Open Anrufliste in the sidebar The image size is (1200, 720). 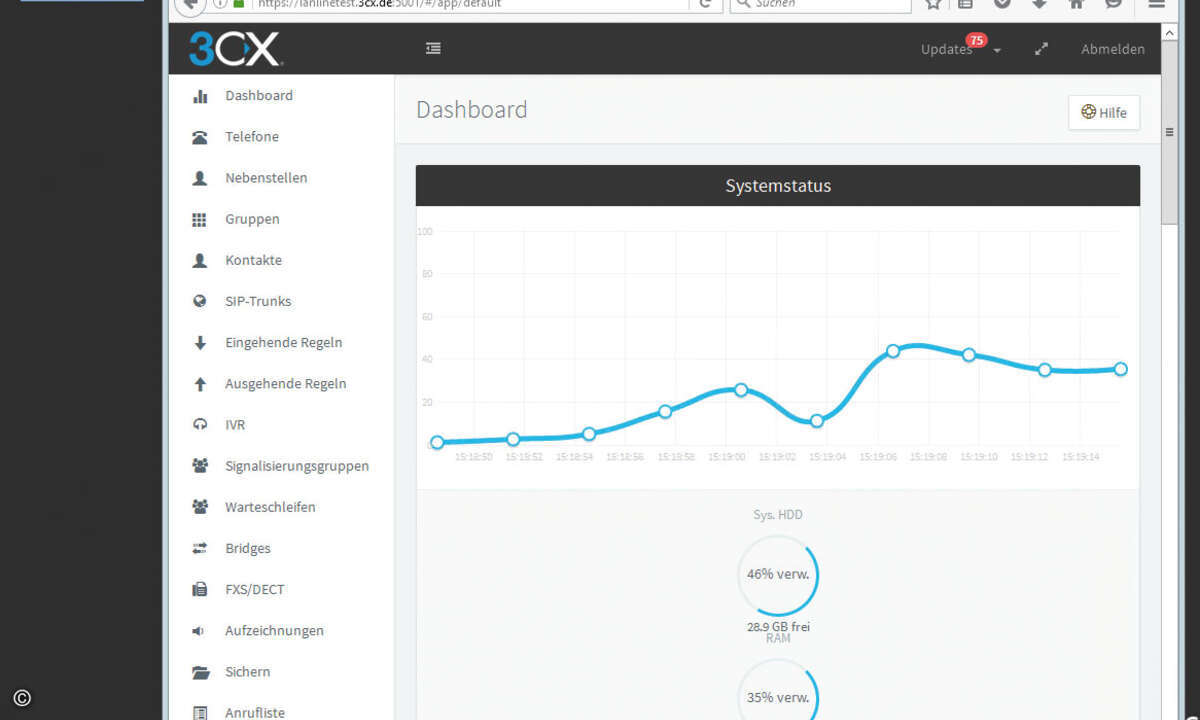click(x=255, y=713)
